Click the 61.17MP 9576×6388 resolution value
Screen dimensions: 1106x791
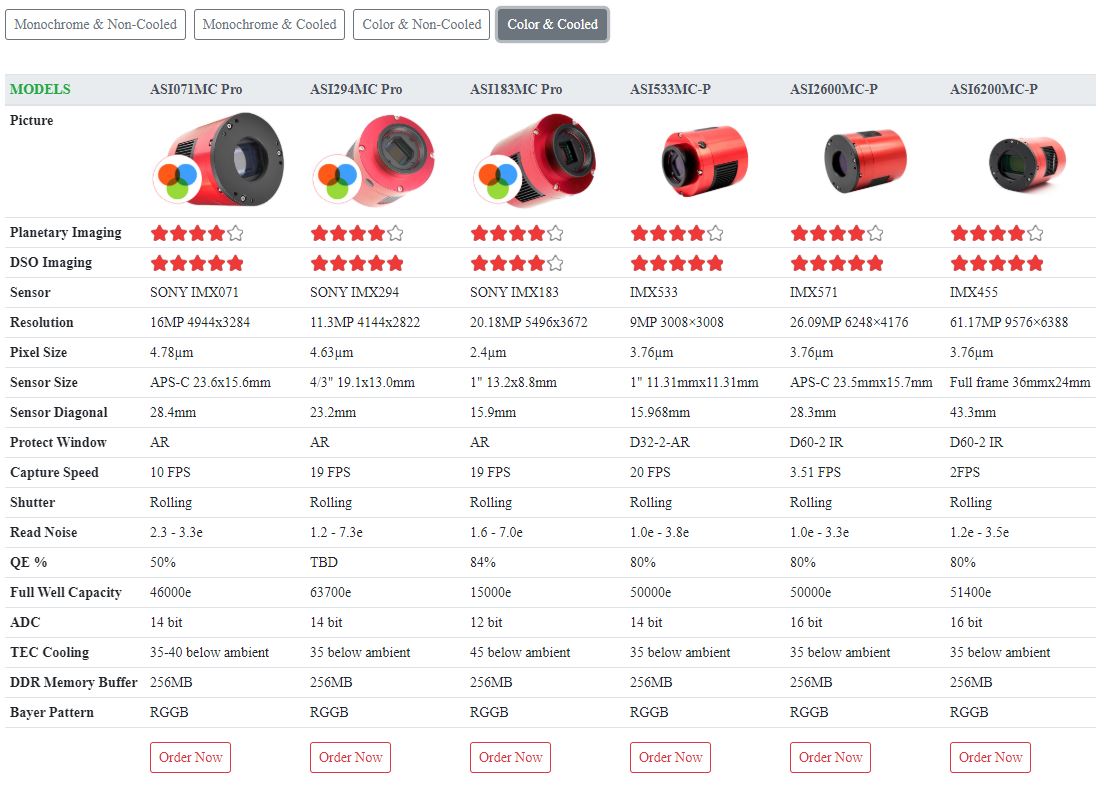[1009, 322]
